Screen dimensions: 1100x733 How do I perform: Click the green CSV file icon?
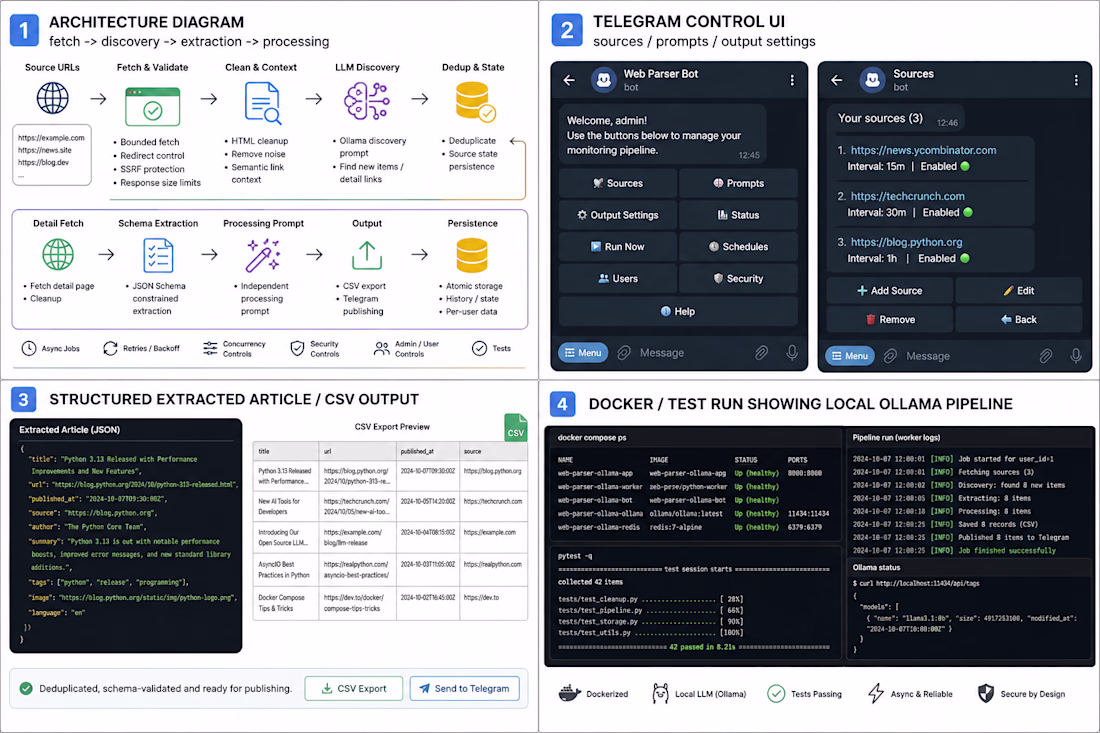516,428
